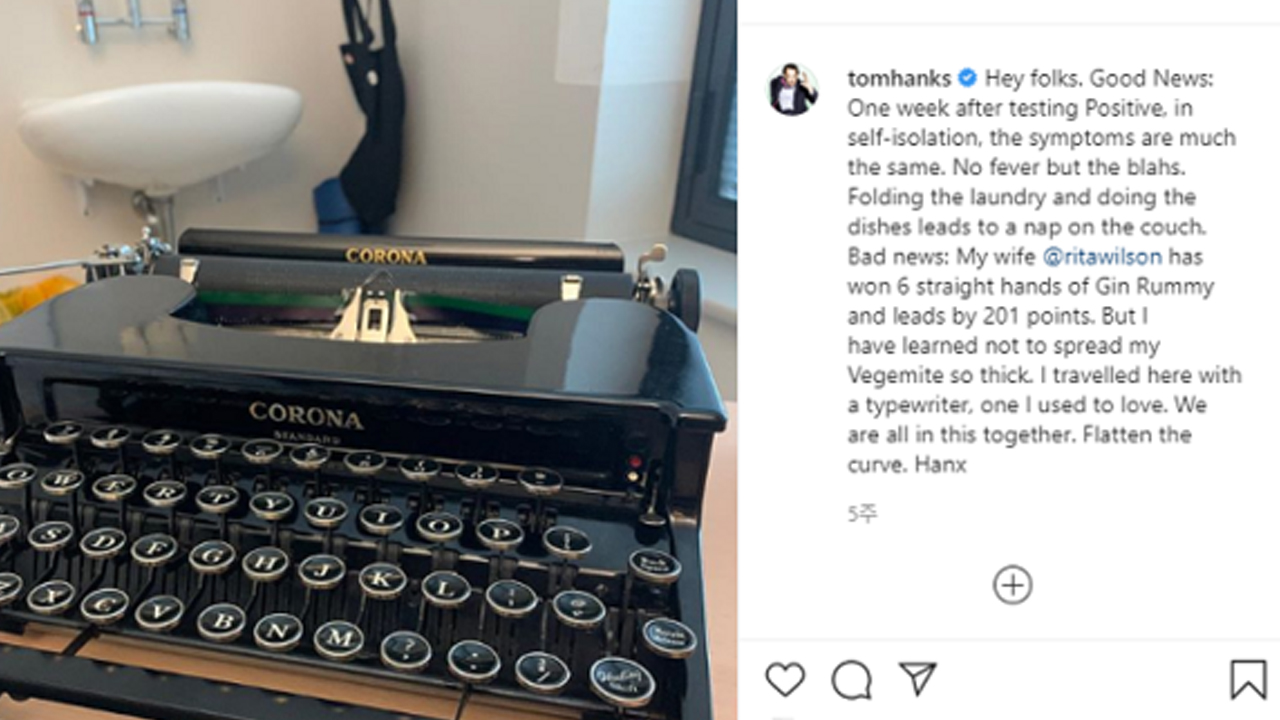The width and height of the screenshot is (1280, 720).
Task: Like the post with the heart icon
Action: coord(785,680)
